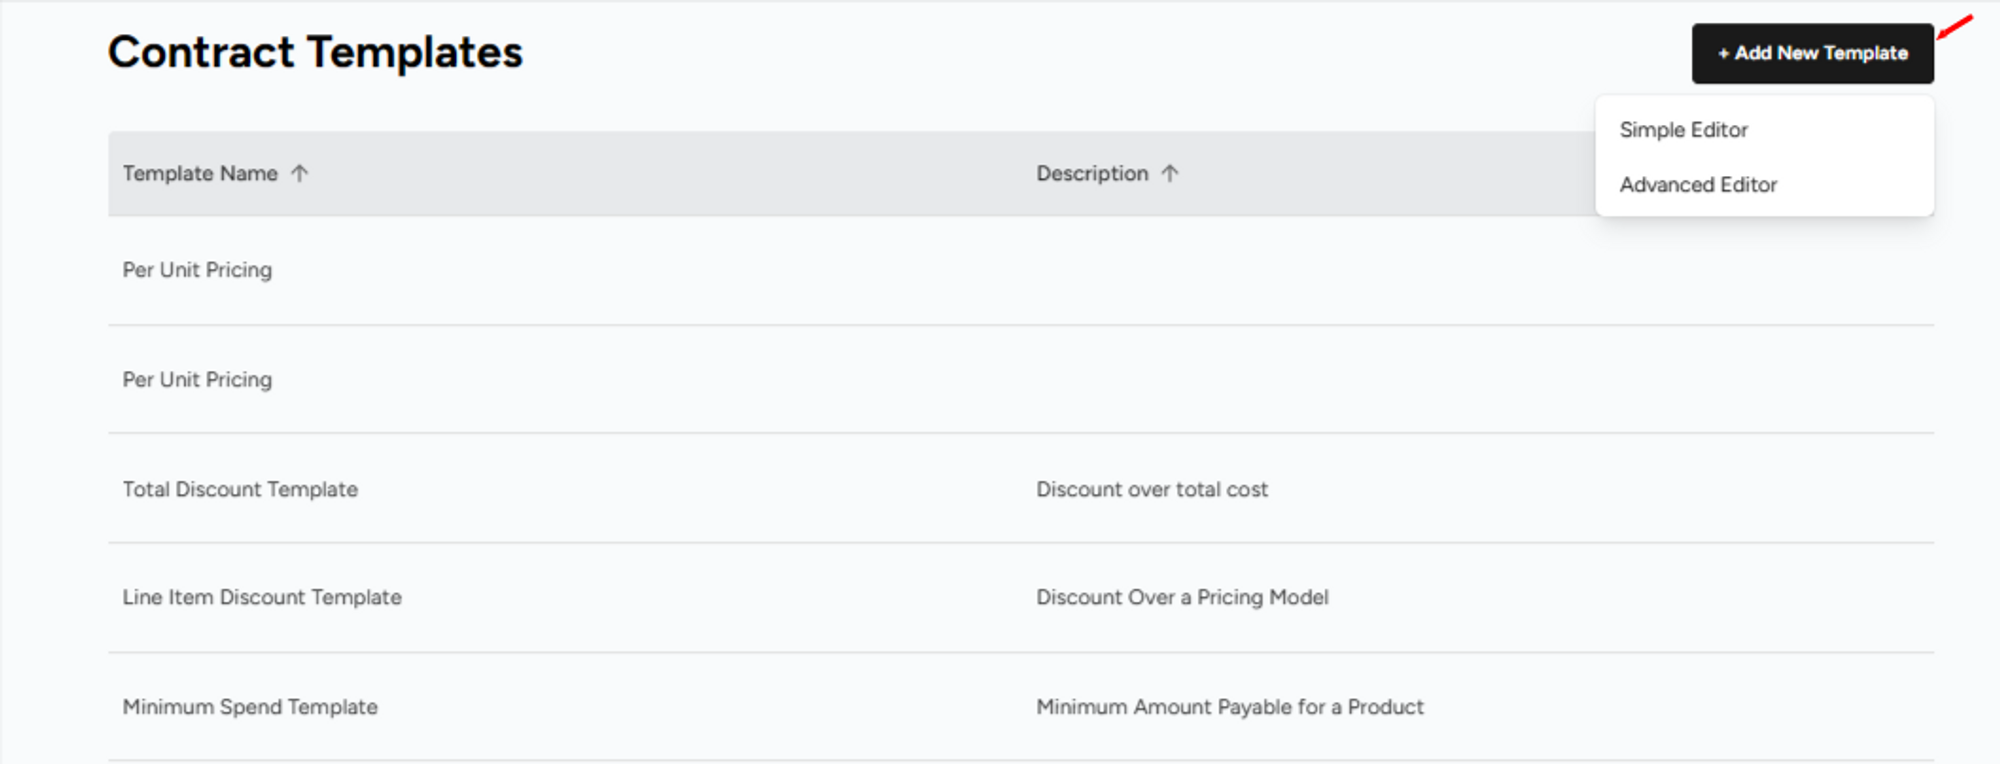Click the Add New Template button
This screenshot has height=764, width=2000.
(1812, 53)
